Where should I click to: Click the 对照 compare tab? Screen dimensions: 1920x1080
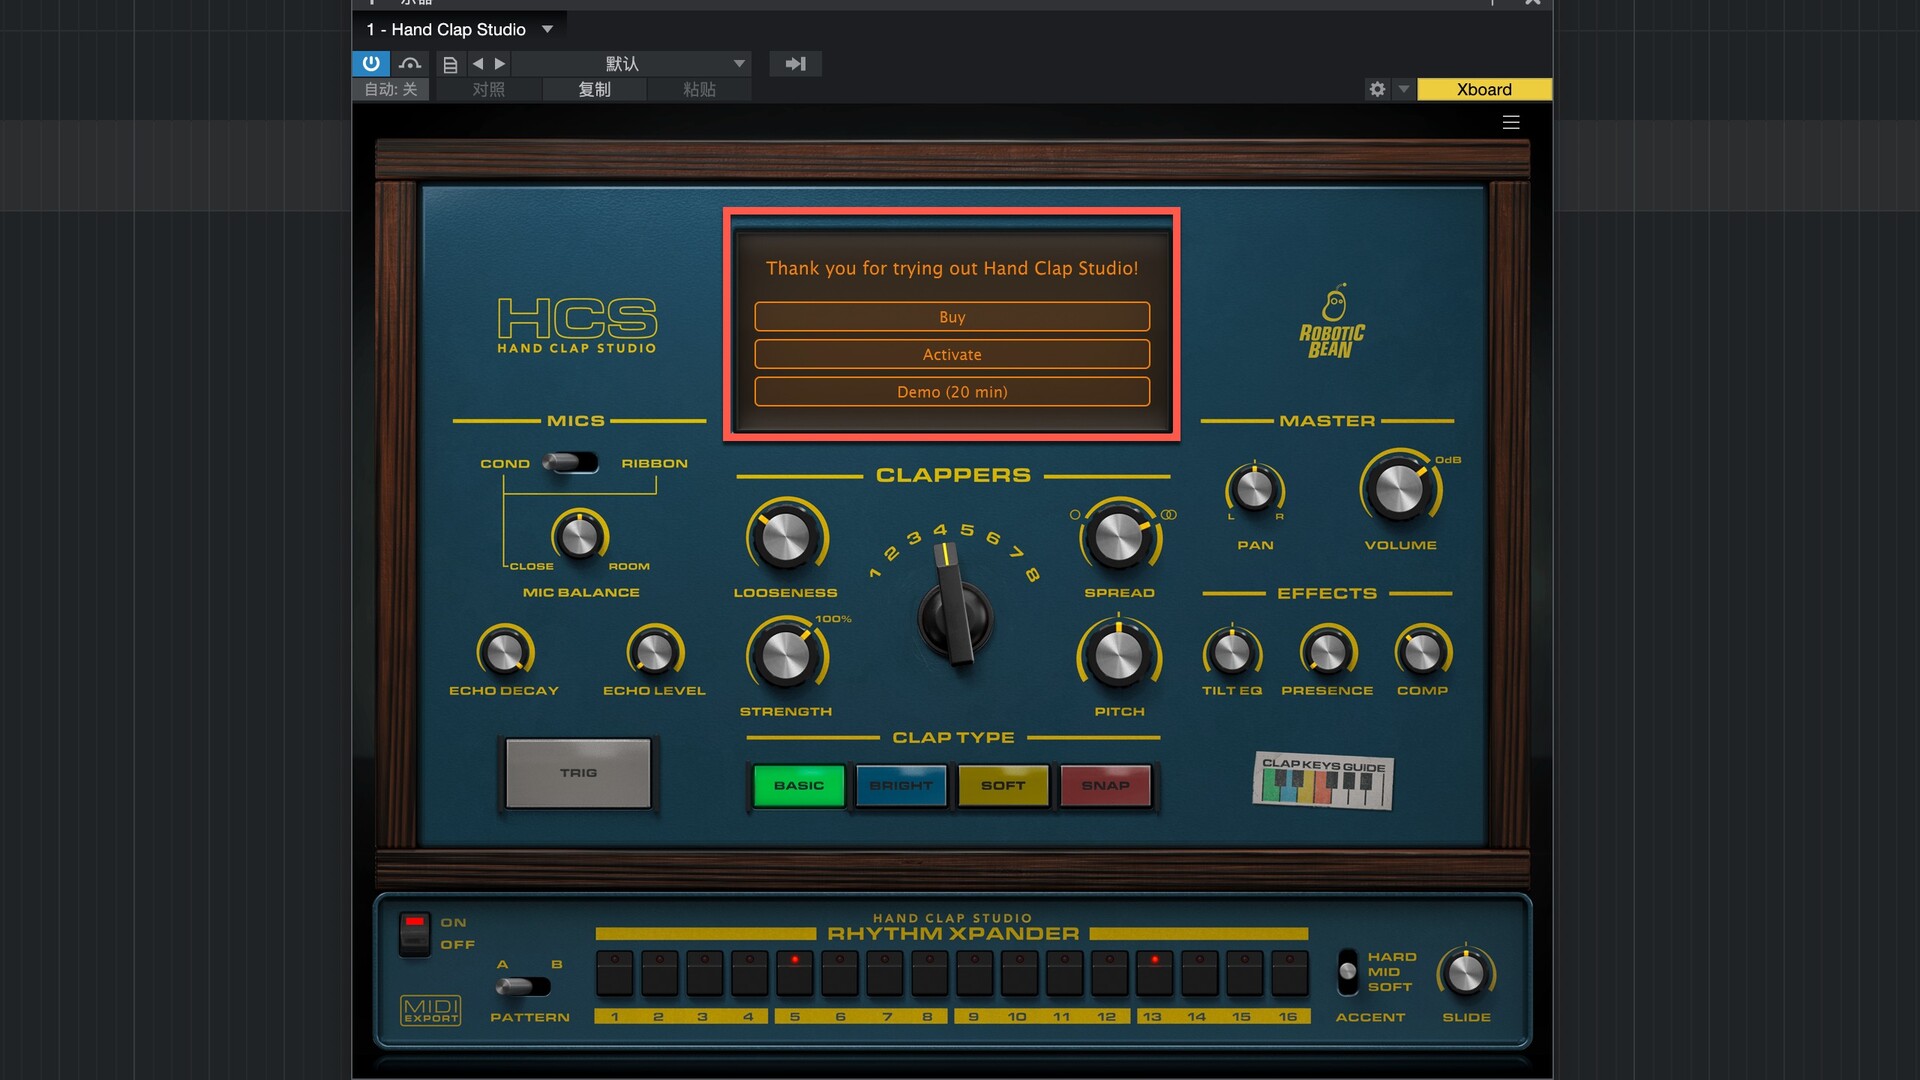pyautogui.click(x=489, y=89)
